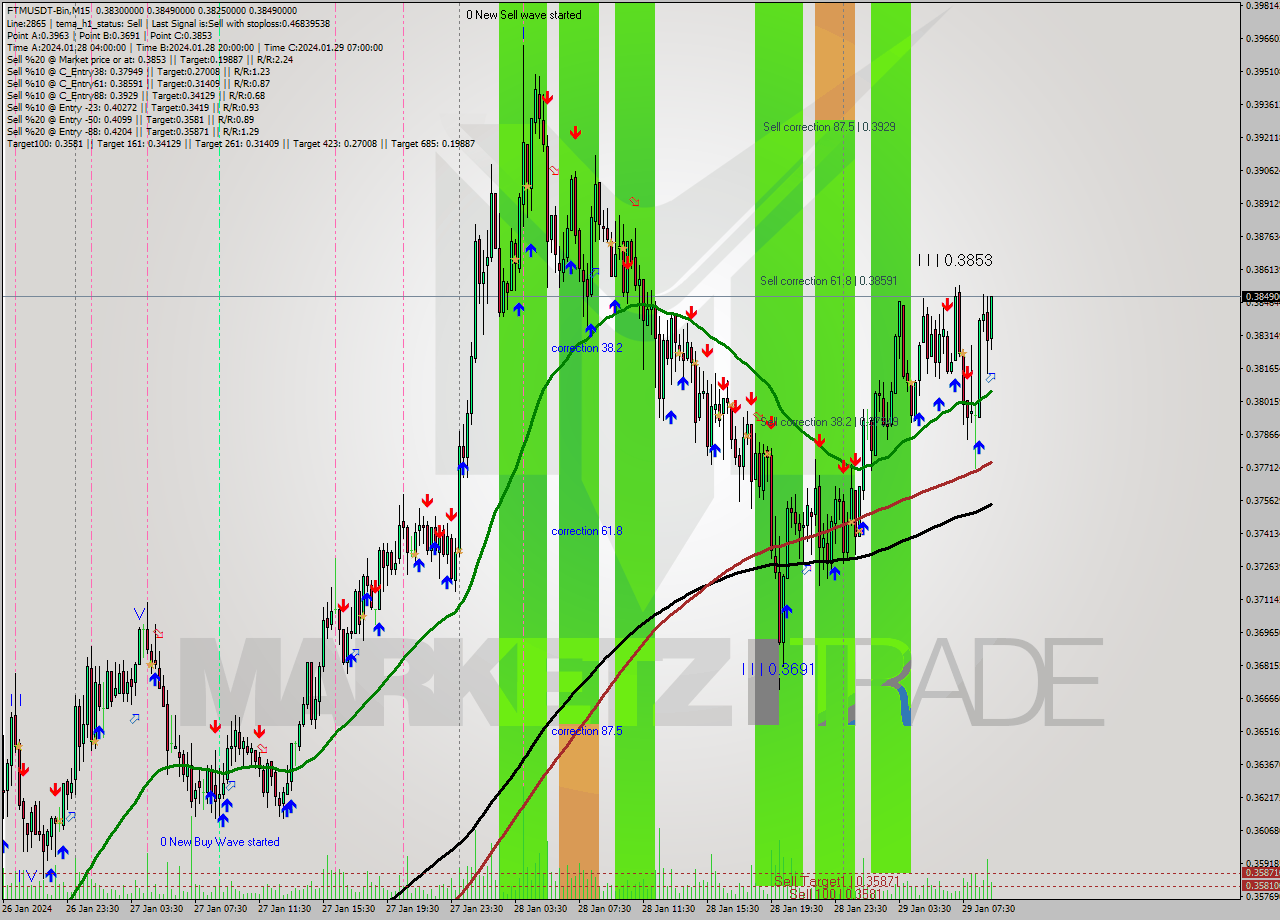Click the 'Sell %20 @ Entry -88: 0.4204' line
Image resolution: width=1280 pixels, height=920 pixels.
tap(132, 131)
